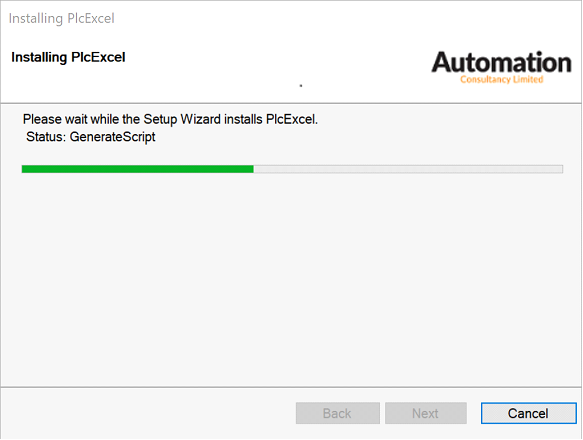Click the Automation logo wordmark
This screenshot has width=583, height=440.
tap(501, 62)
